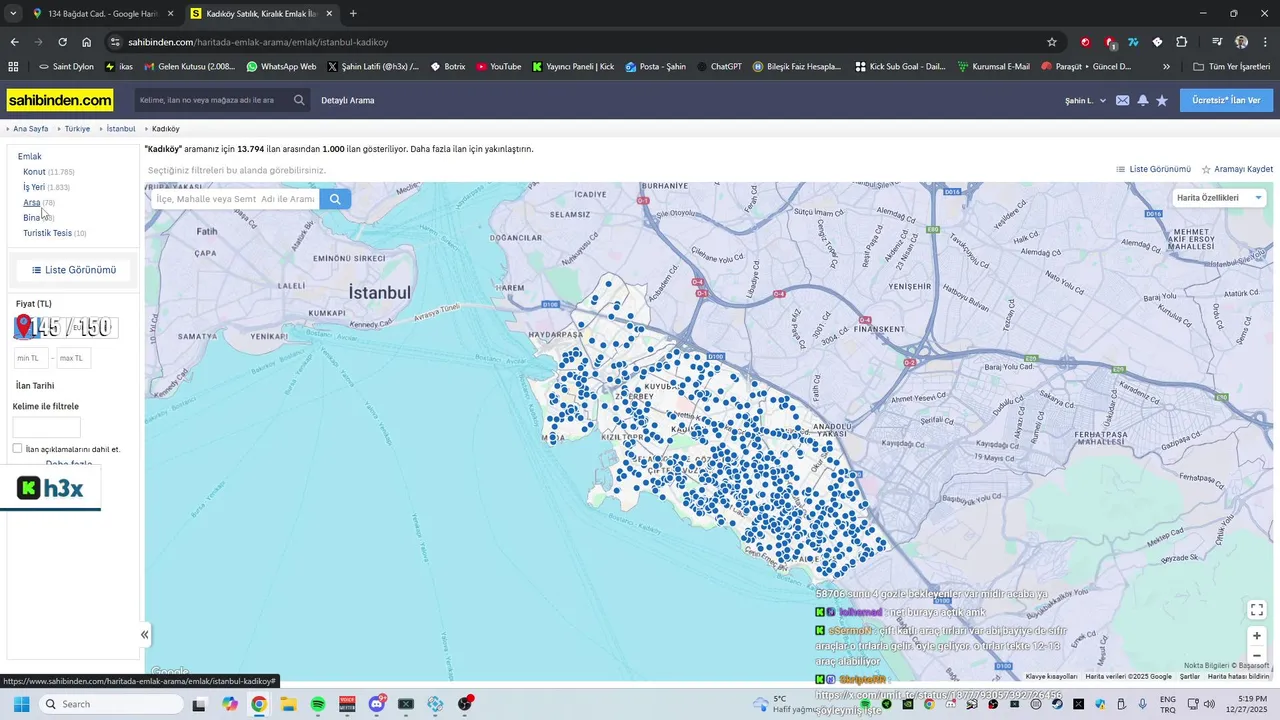Open a new browser tab
This screenshot has width=1280, height=720.
pos(353,14)
